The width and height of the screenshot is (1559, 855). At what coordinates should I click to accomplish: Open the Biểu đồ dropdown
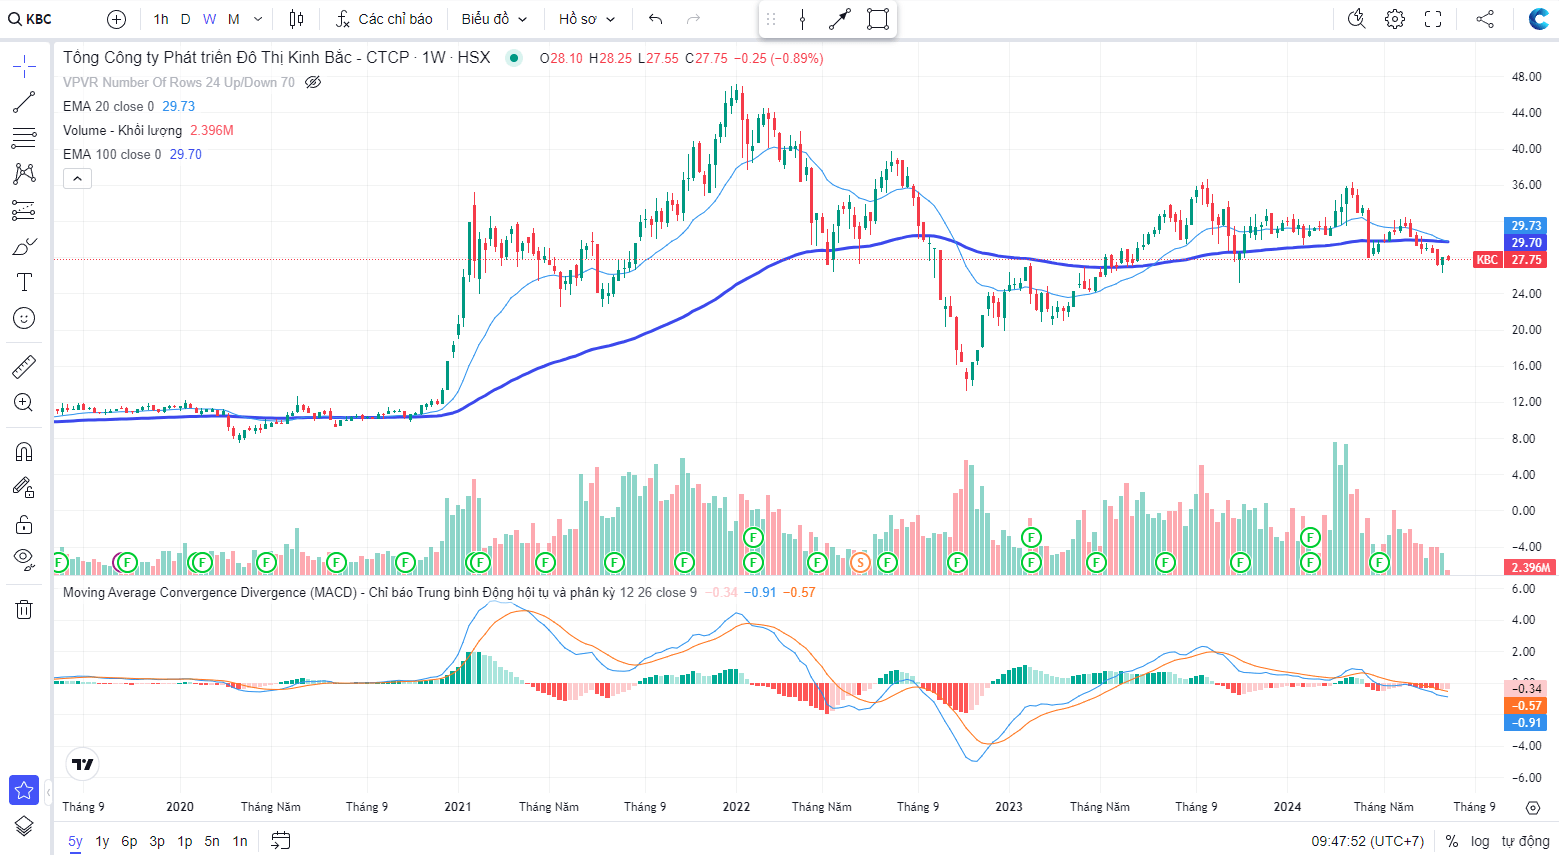pyautogui.click(x=494, y=19)
